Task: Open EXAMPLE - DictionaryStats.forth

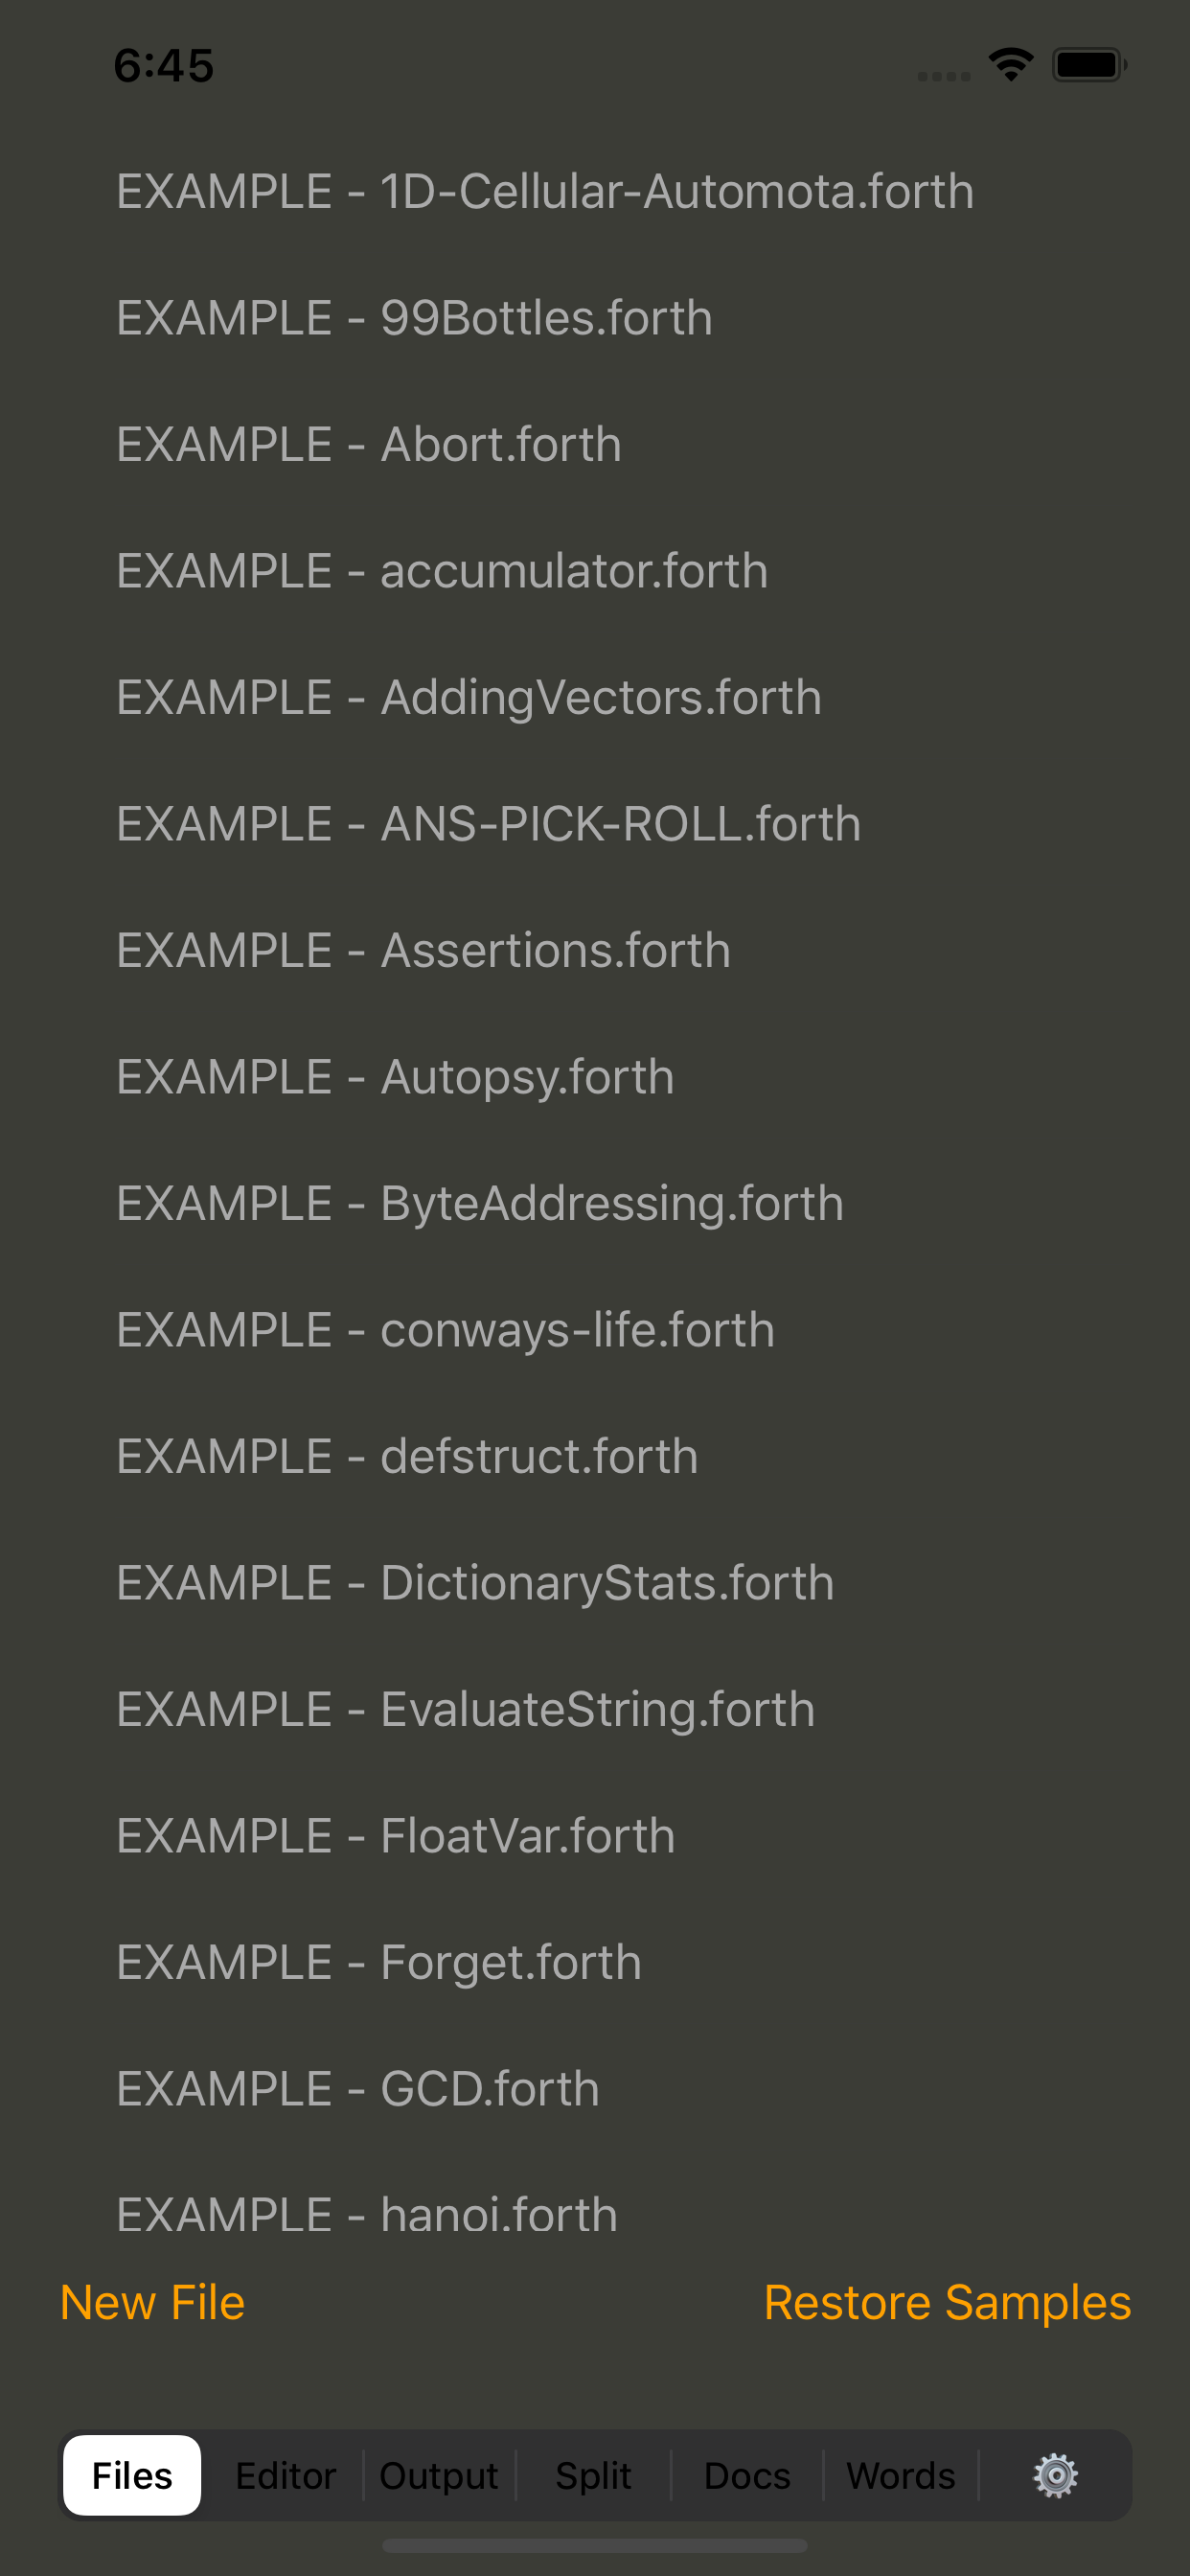Action: click(x=475, y=1581)
